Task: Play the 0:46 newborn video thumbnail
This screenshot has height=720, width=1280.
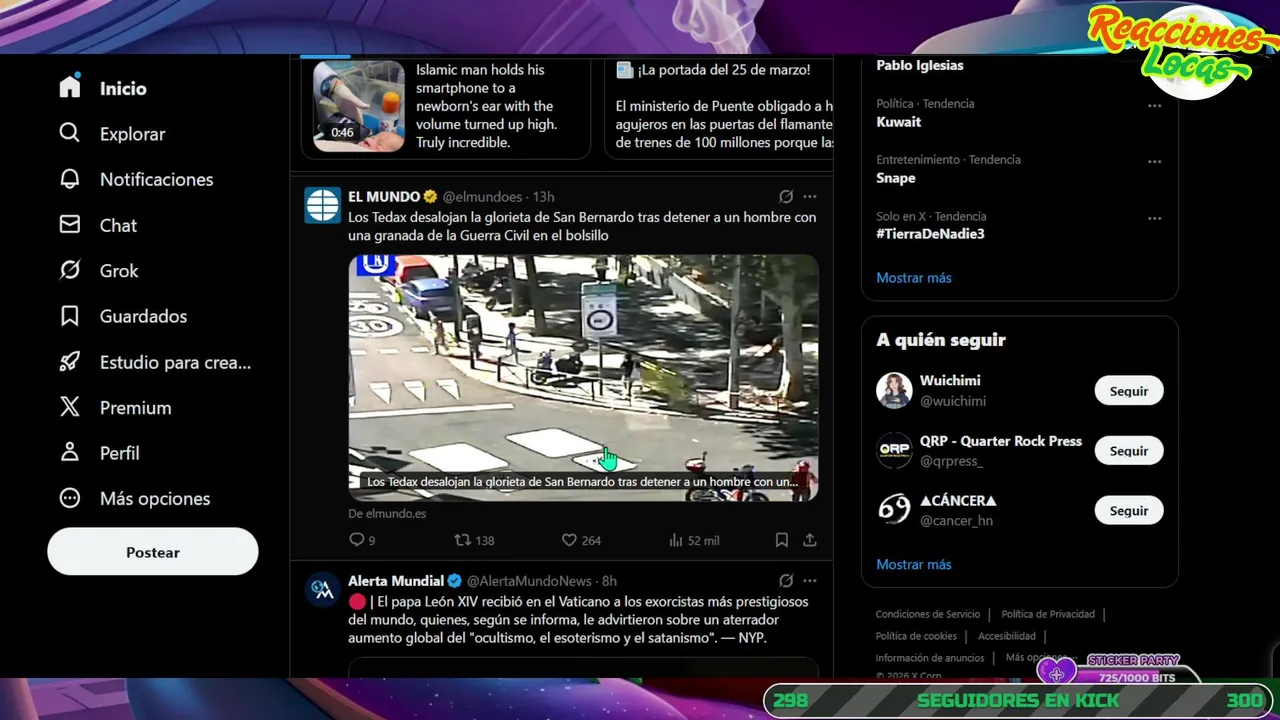Action: pyautogui.click(x=359, y=106)
